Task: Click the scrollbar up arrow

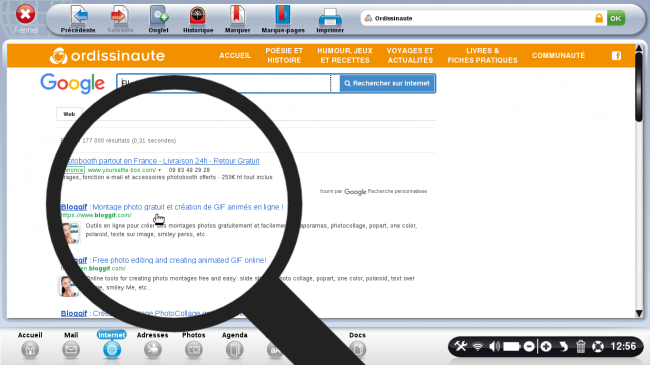Action: click(639, 49)
